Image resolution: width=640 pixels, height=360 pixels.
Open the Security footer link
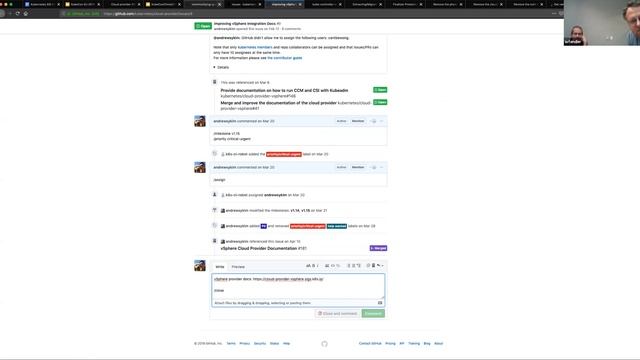click(x=260, y=344)
